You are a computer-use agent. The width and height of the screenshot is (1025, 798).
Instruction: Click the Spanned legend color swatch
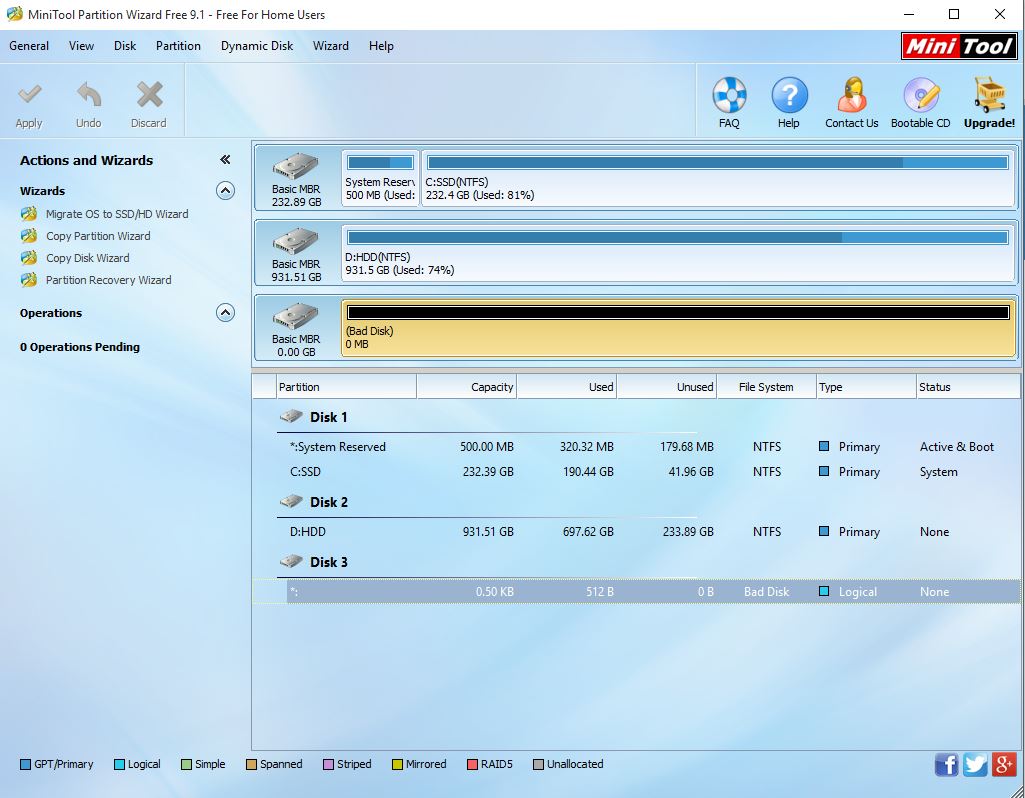(x=251, y=765)
